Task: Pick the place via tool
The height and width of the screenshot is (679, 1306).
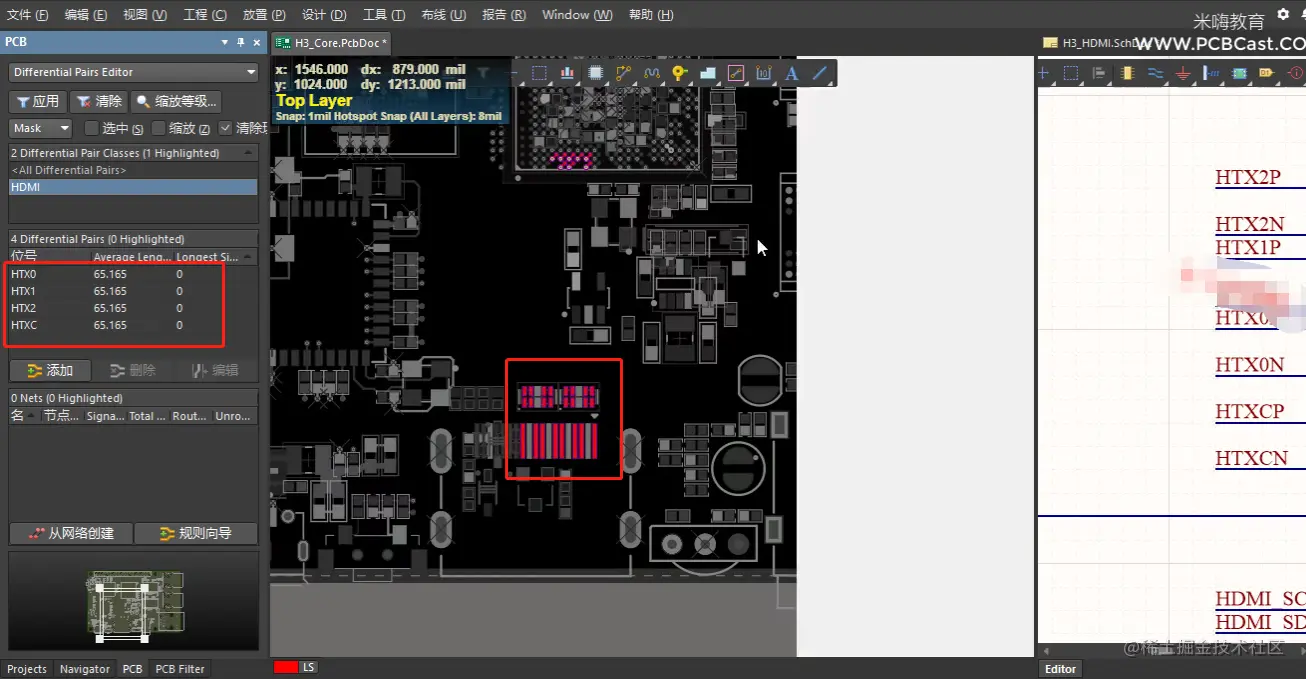Action: (679, 73)
